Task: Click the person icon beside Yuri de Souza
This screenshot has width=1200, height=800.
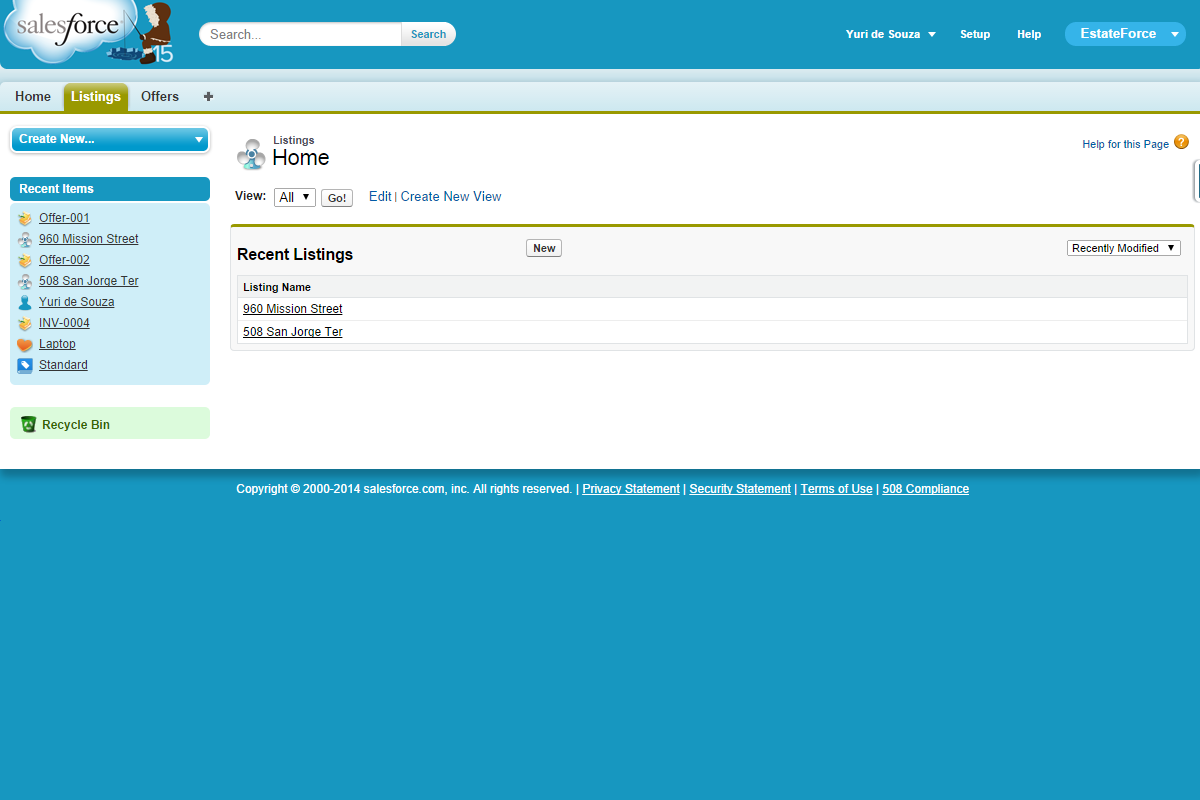Action: click(25, 302)
